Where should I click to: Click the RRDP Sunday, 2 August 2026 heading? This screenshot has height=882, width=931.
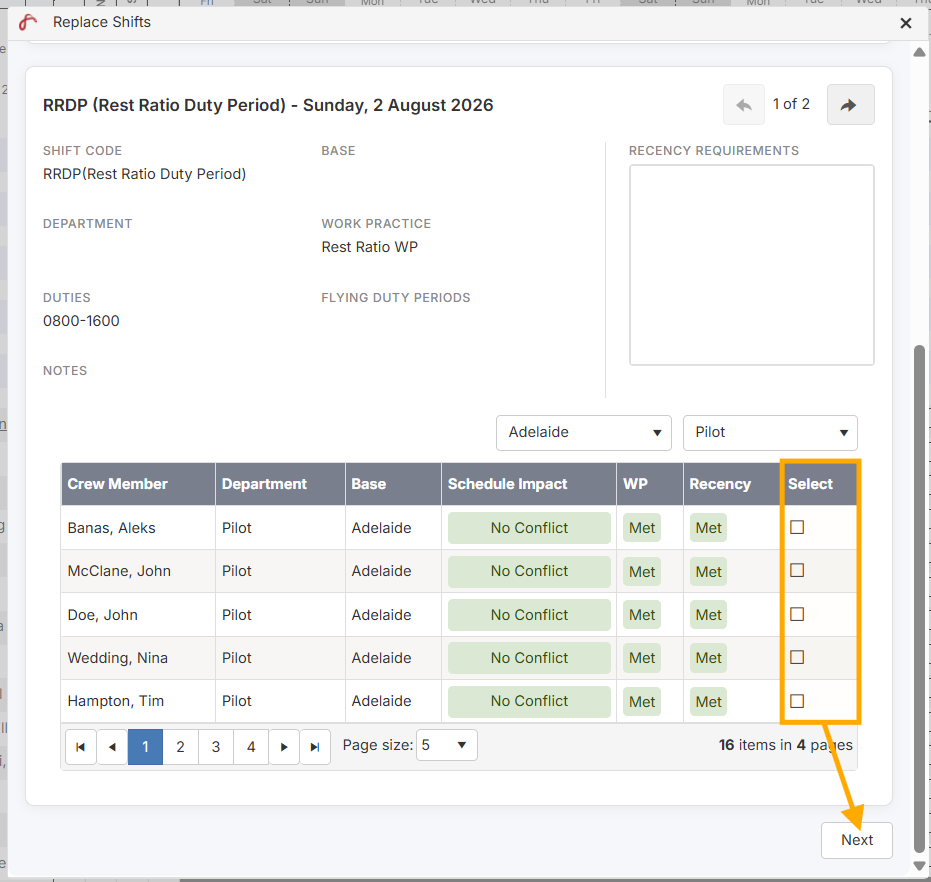pyautogui.click(x=268, y=105)
